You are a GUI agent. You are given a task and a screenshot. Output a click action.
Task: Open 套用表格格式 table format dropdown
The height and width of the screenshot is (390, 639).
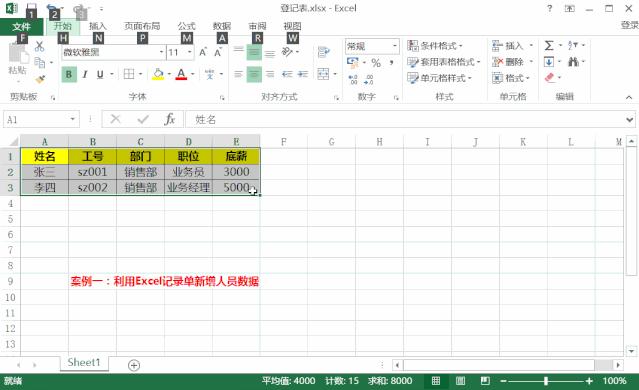(444, 62)
